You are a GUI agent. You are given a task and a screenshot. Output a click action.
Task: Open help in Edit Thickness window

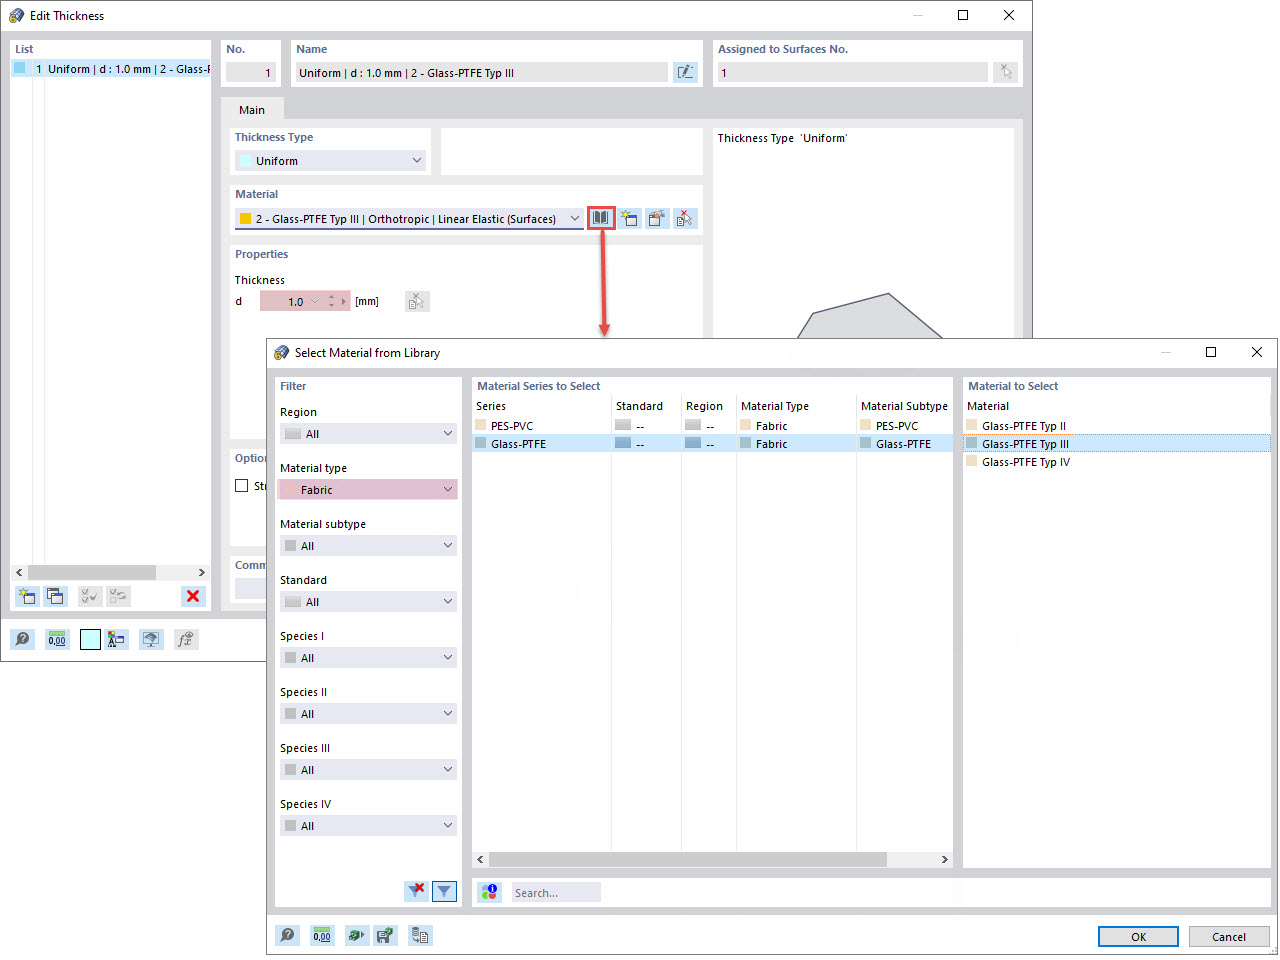[22, 639]
